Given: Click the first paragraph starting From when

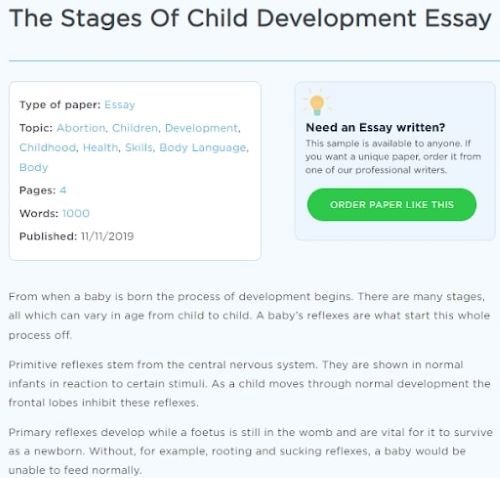Looking at the screenshot, I should pos(249,316).
